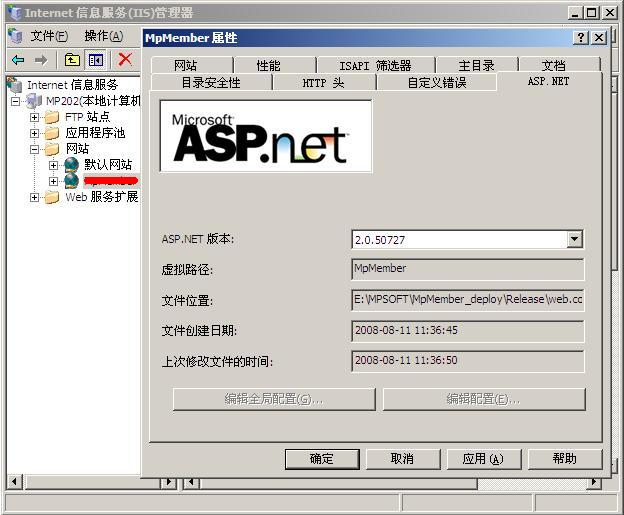Select the 默认网站 site in tree
Viewport: 624px width, 515px height.
(x=107, y=164)
